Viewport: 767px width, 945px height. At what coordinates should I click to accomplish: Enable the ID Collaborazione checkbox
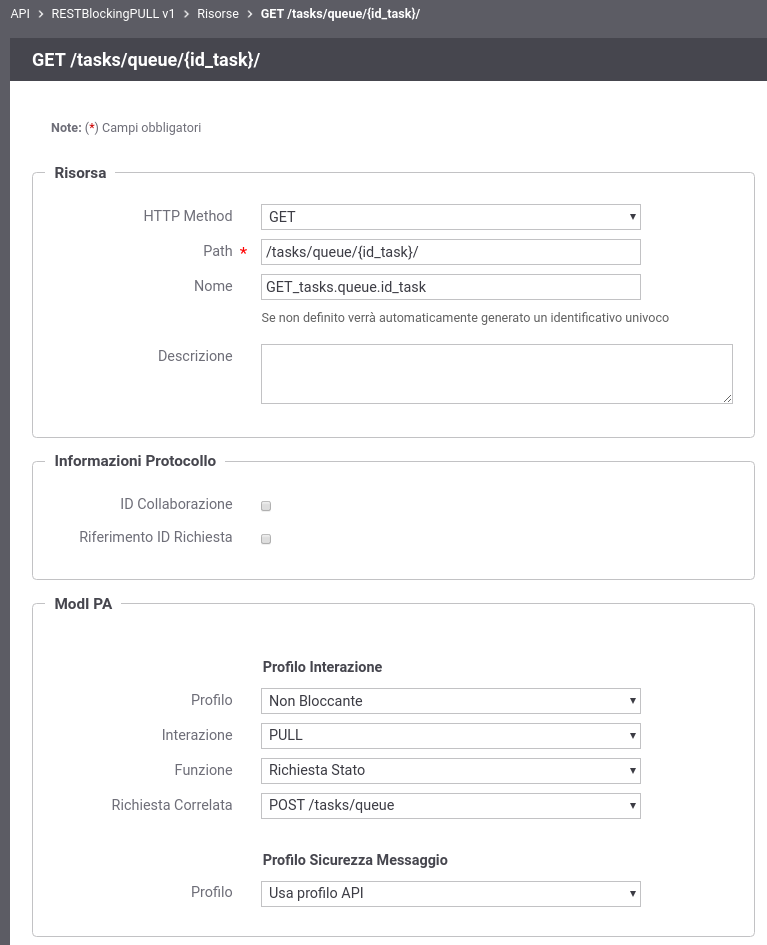tap(266, 506)
